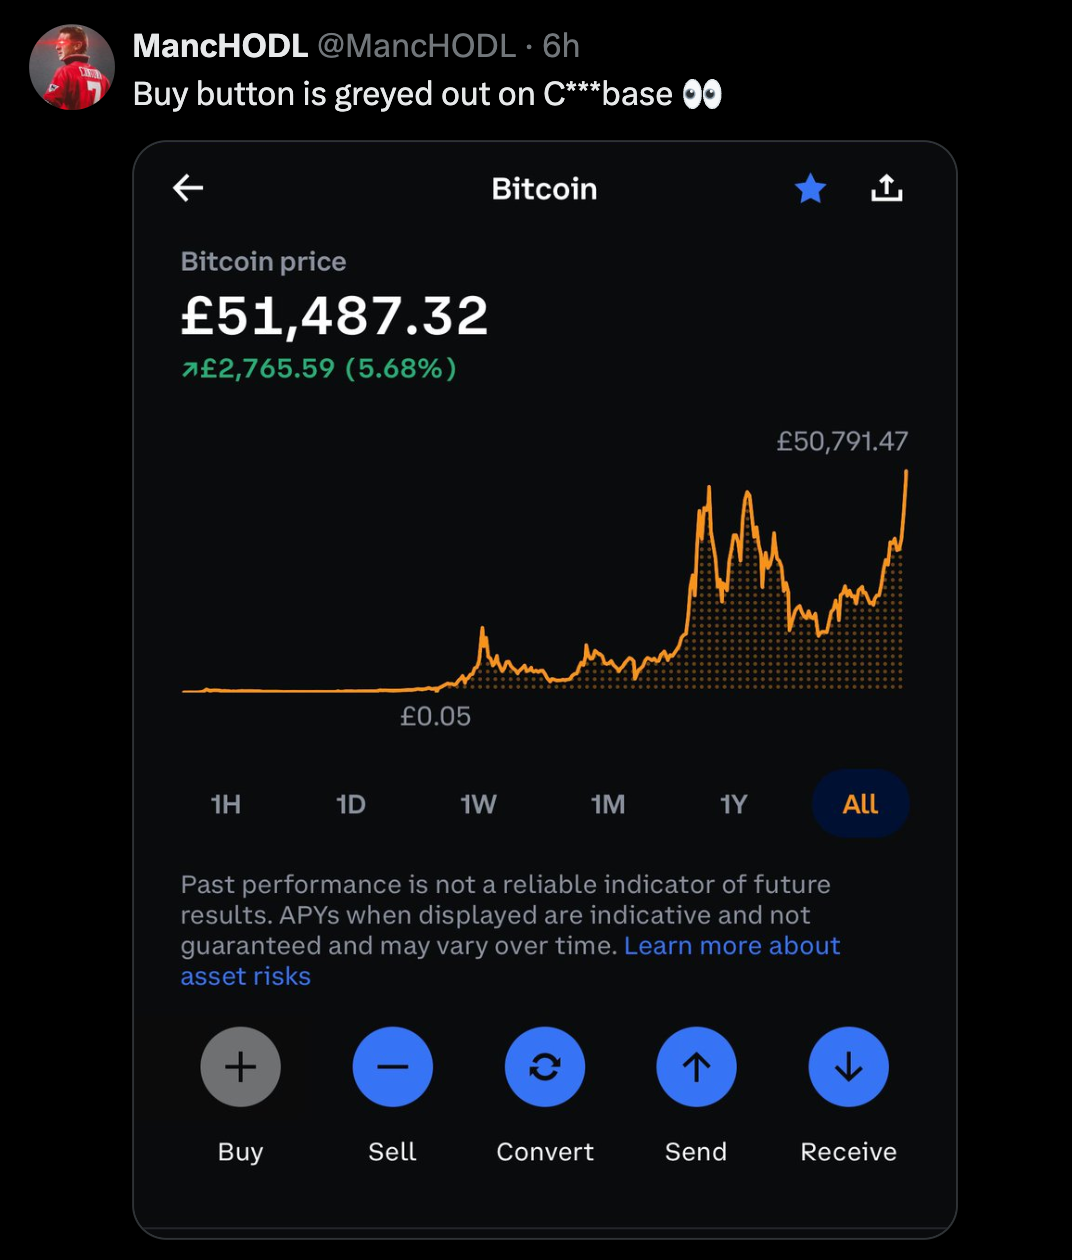The width and height of the screenshot is (1072, 1260).
Task: Toggle the blue favorite star
Action: pyautogui.click(x=810, y=187)
